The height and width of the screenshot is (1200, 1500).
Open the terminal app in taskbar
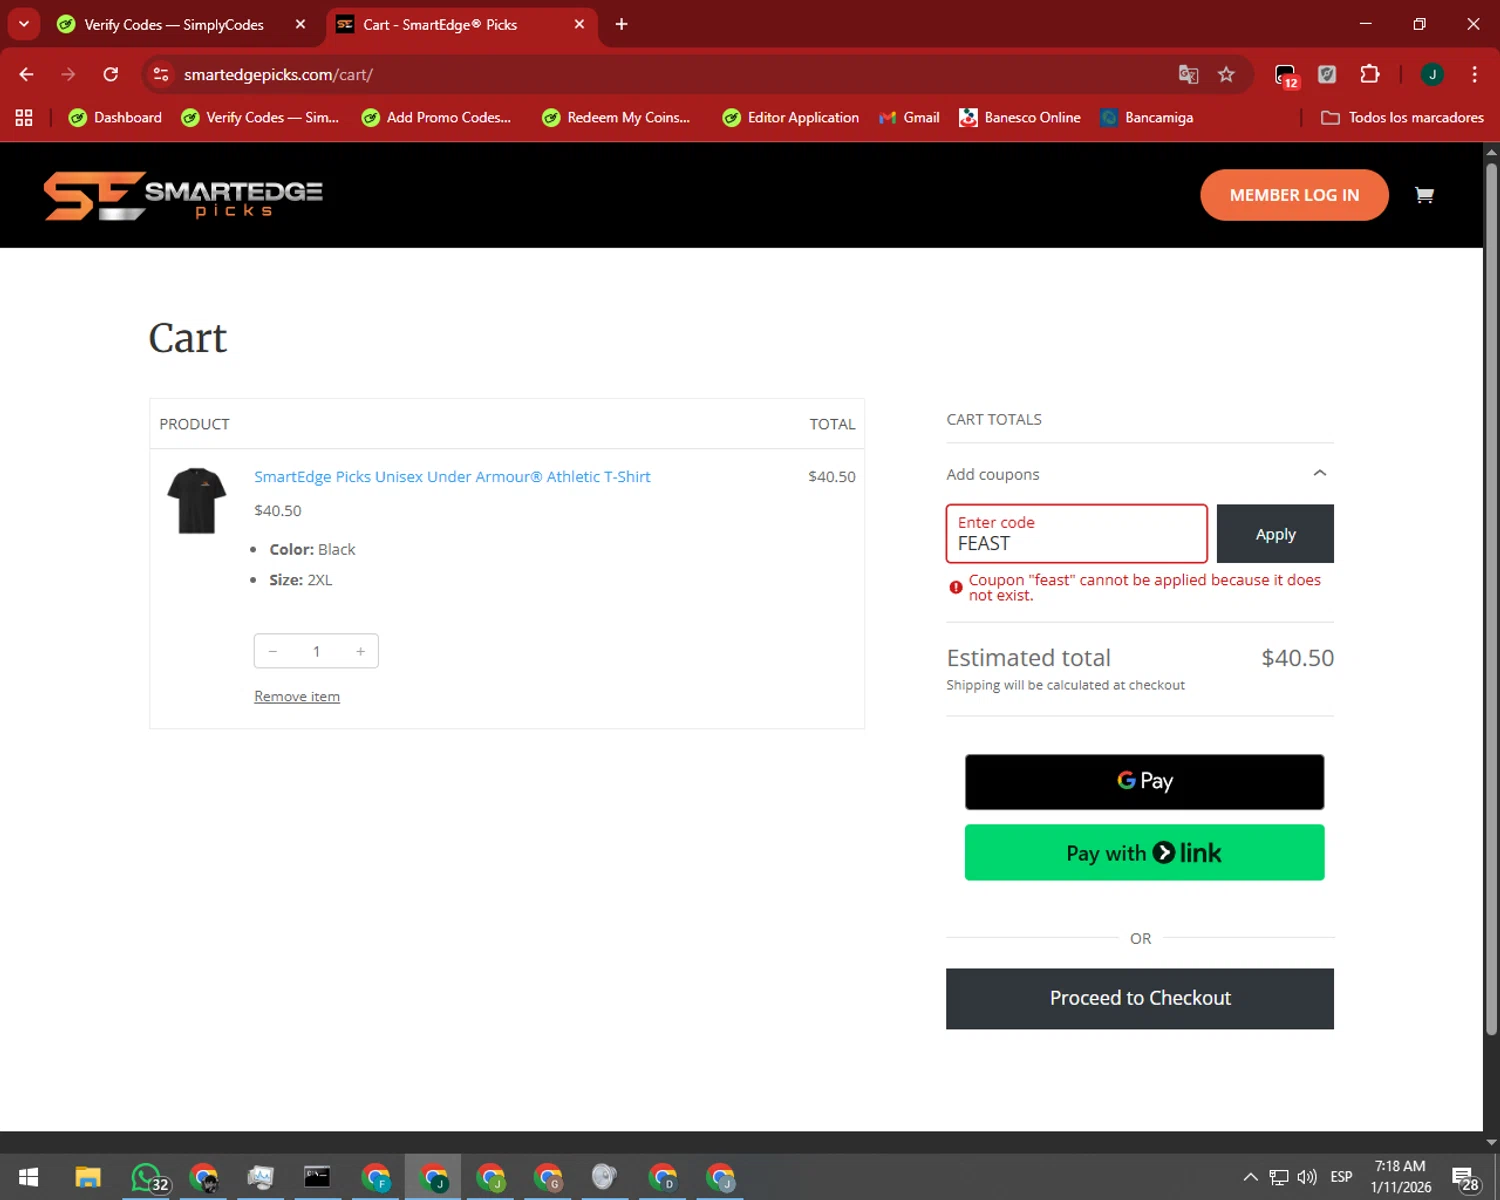pyautogui.click(x=317, y=1177)
